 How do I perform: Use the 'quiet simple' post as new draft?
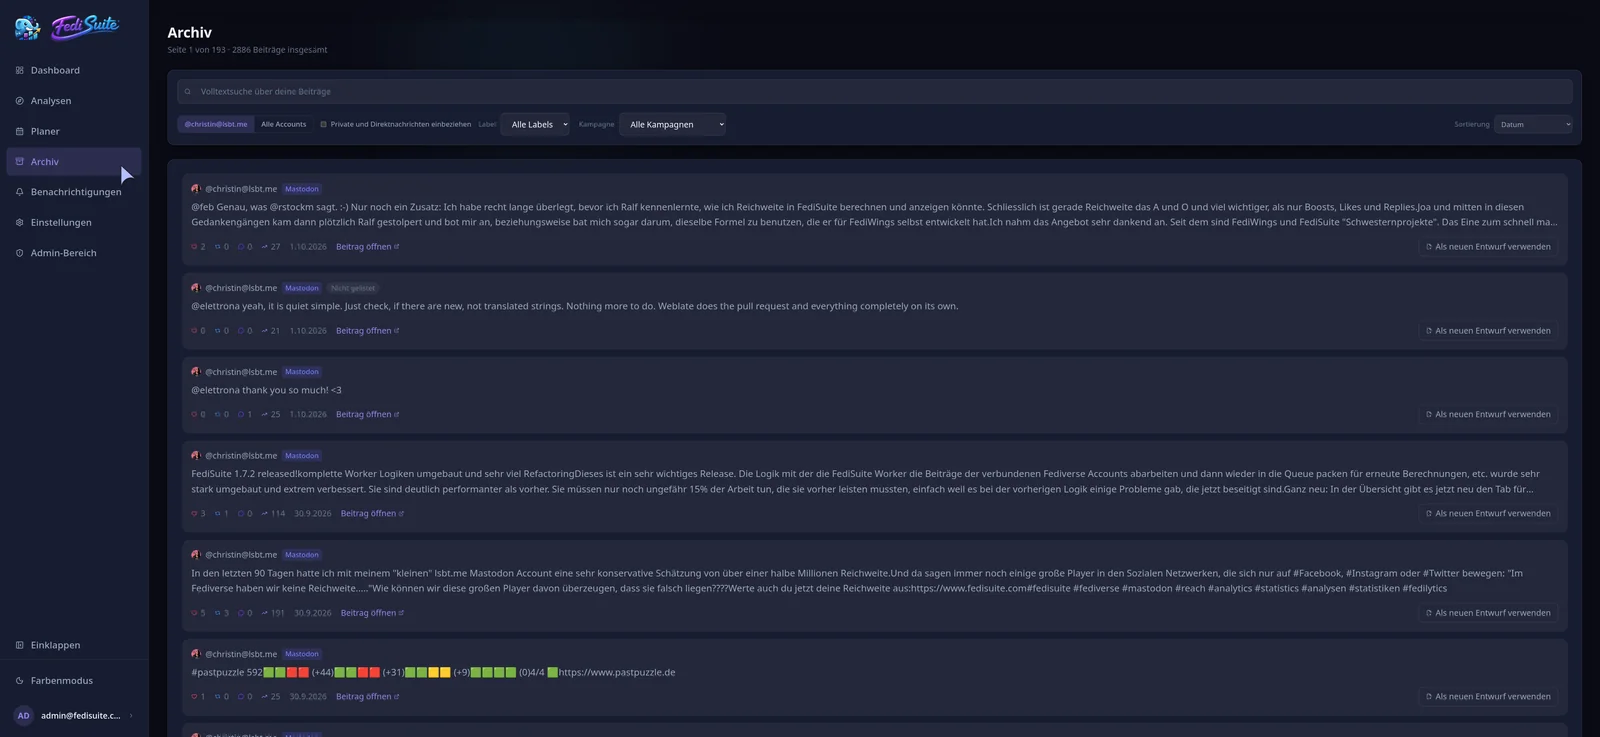pos(1488,331)
